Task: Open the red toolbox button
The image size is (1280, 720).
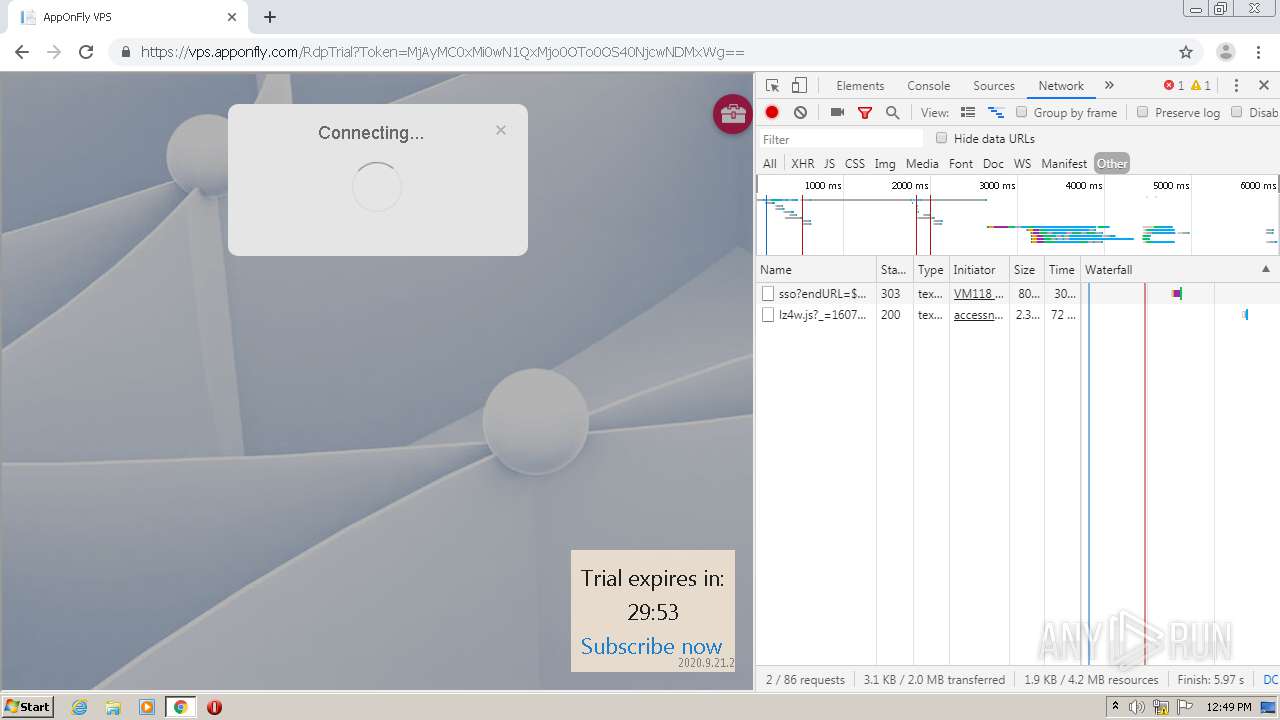Action: [732, 114]
